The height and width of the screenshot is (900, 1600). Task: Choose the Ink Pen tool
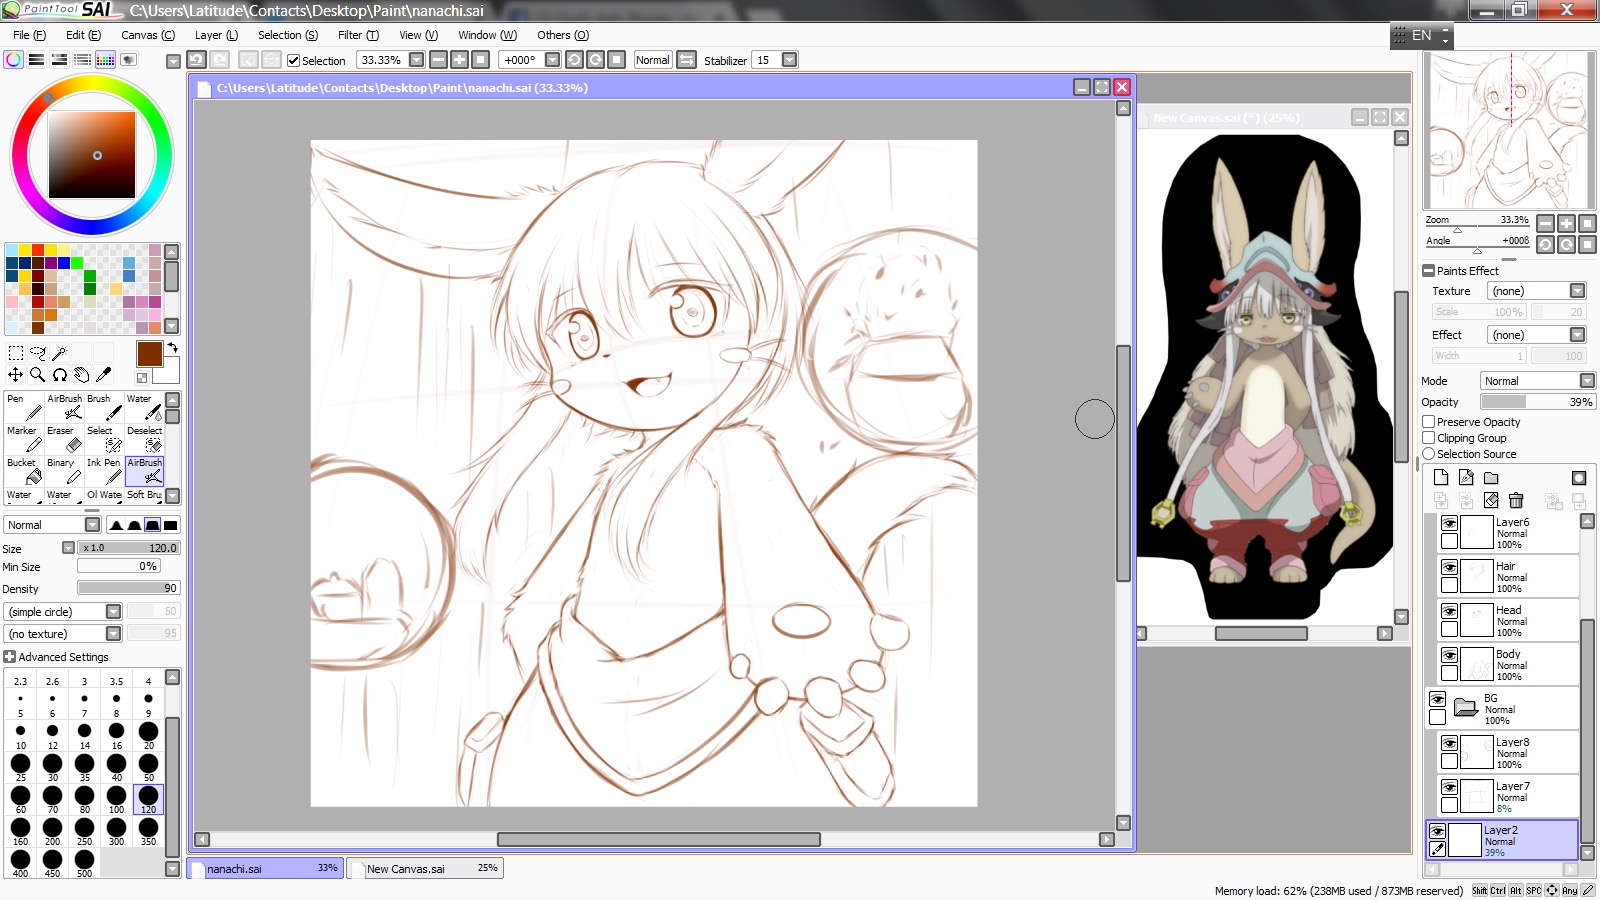point(104,471)
